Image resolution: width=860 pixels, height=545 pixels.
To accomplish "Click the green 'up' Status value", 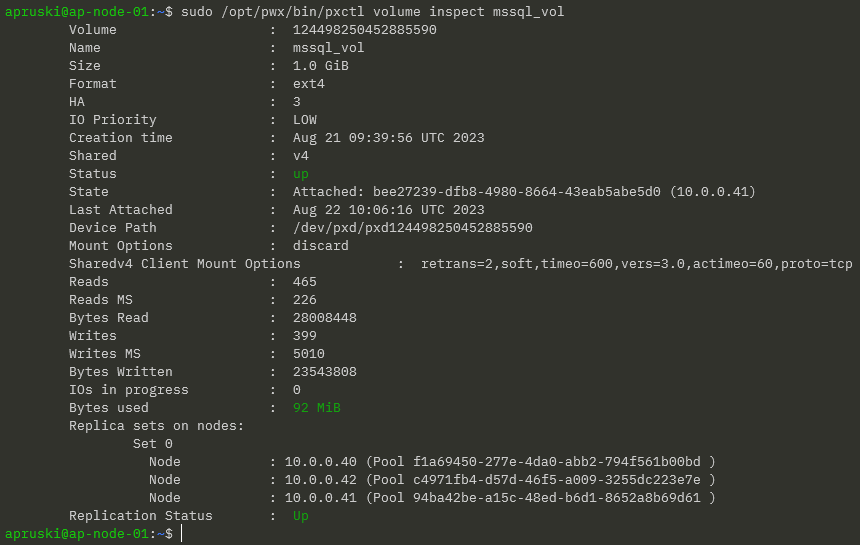I will (x=301, y=174).
